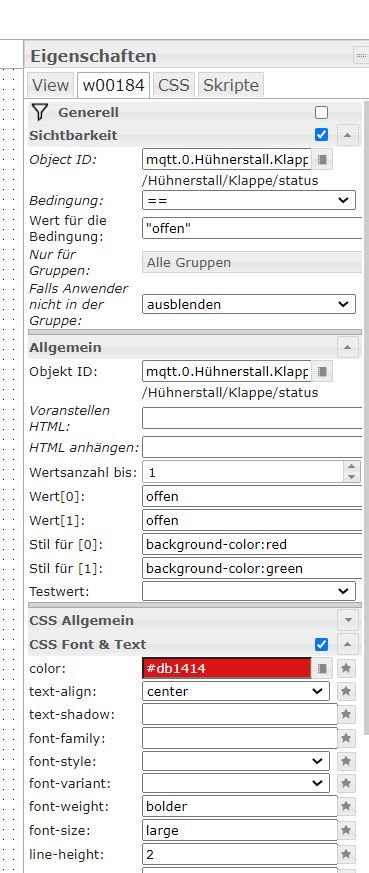Viewport: 369px width, 873px height.
Task: Decrease Wertsanzahl bis with down arrow
Action: coord(351,477)
